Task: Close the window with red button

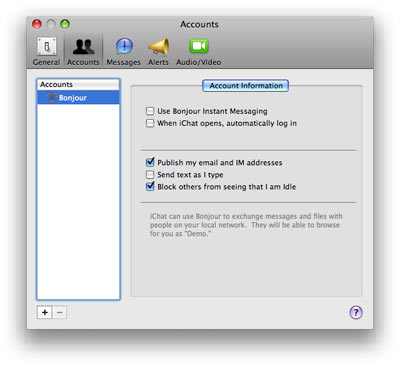Action: pyautogui.click(x=37, y=24)
